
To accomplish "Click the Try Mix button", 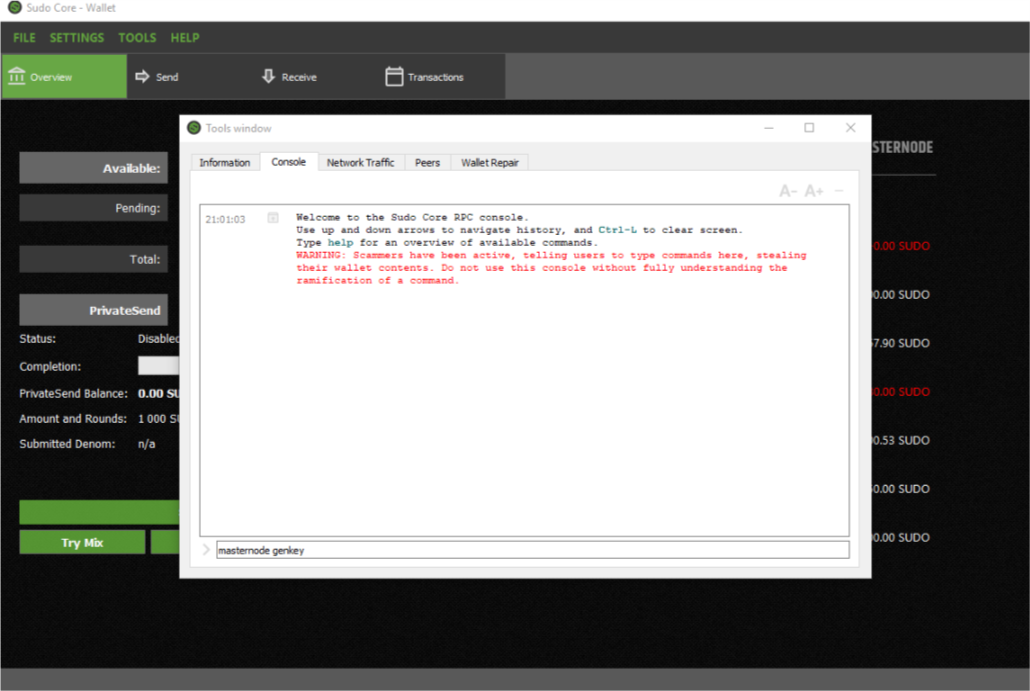I will pyautogui.click(x=82, y=543).
